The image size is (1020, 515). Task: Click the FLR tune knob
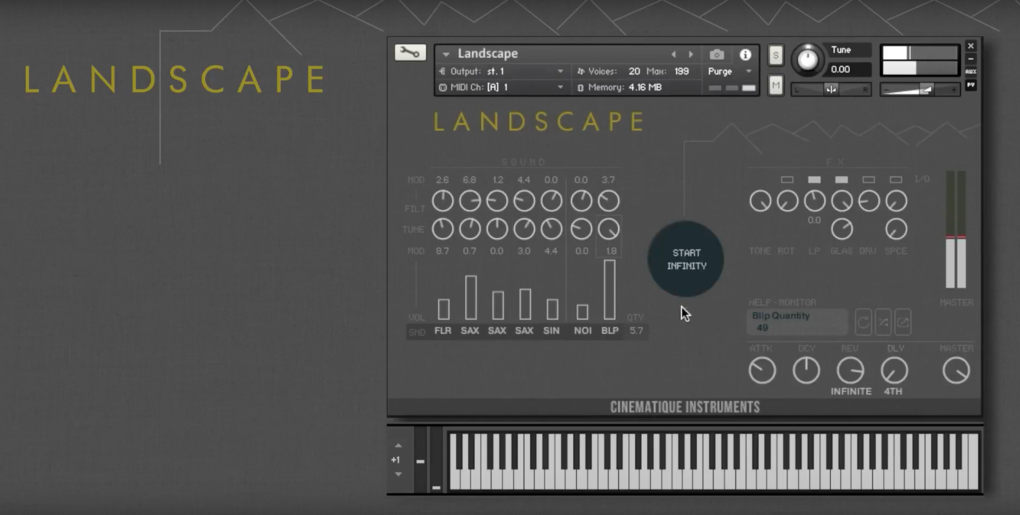443,229
